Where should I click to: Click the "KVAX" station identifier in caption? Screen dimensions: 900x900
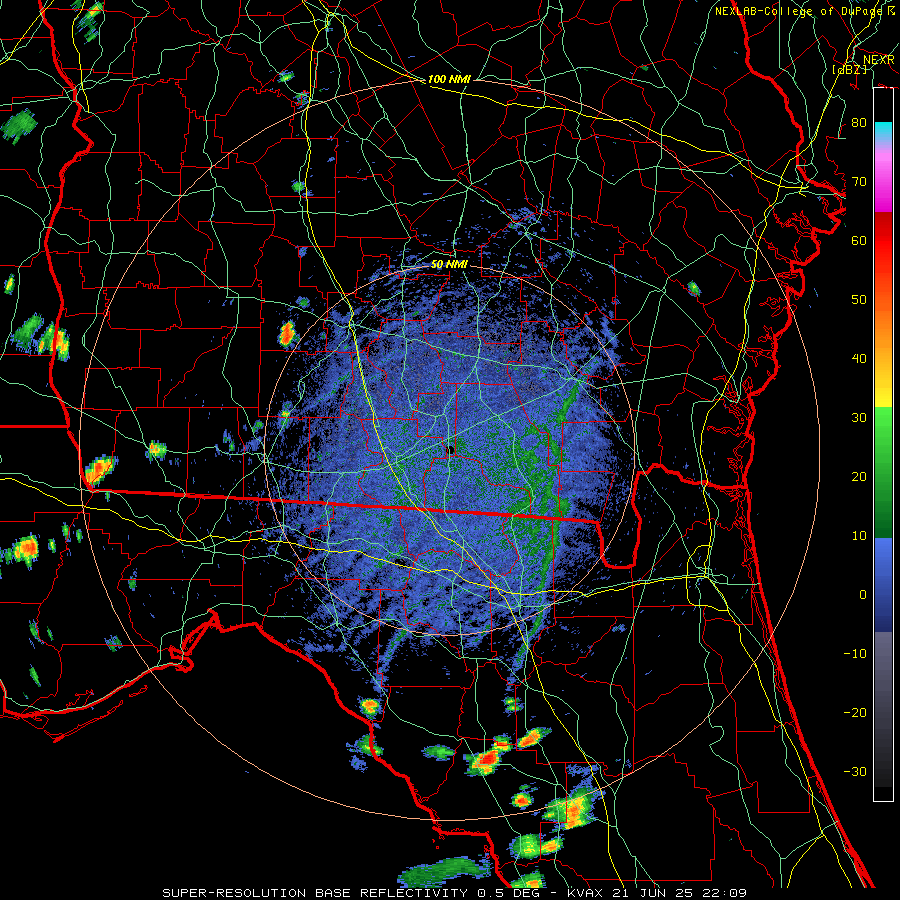(588, 893)
